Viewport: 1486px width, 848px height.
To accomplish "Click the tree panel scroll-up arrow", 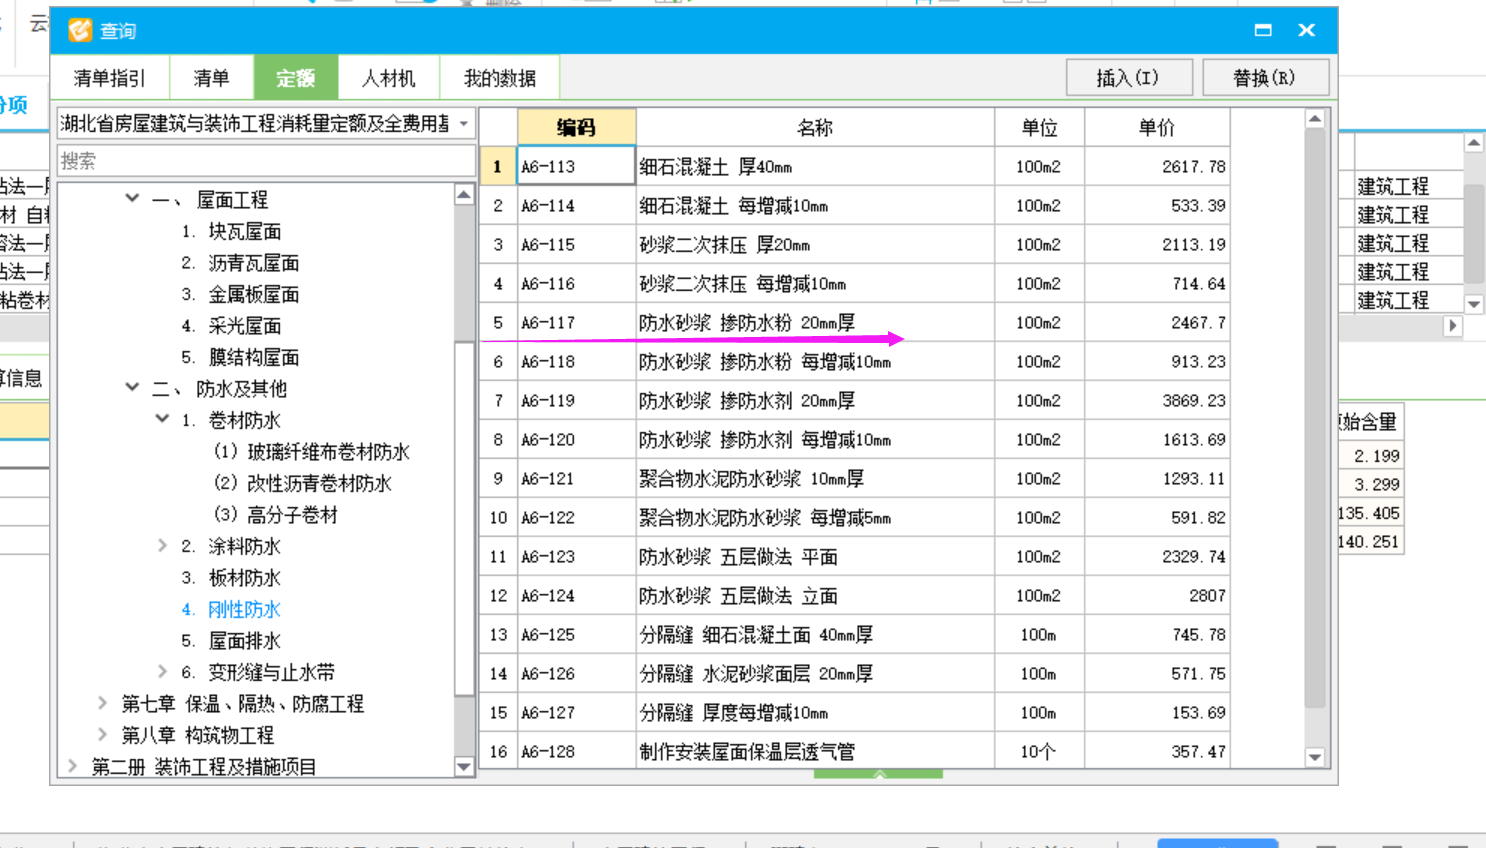I will tap(464, 195).
